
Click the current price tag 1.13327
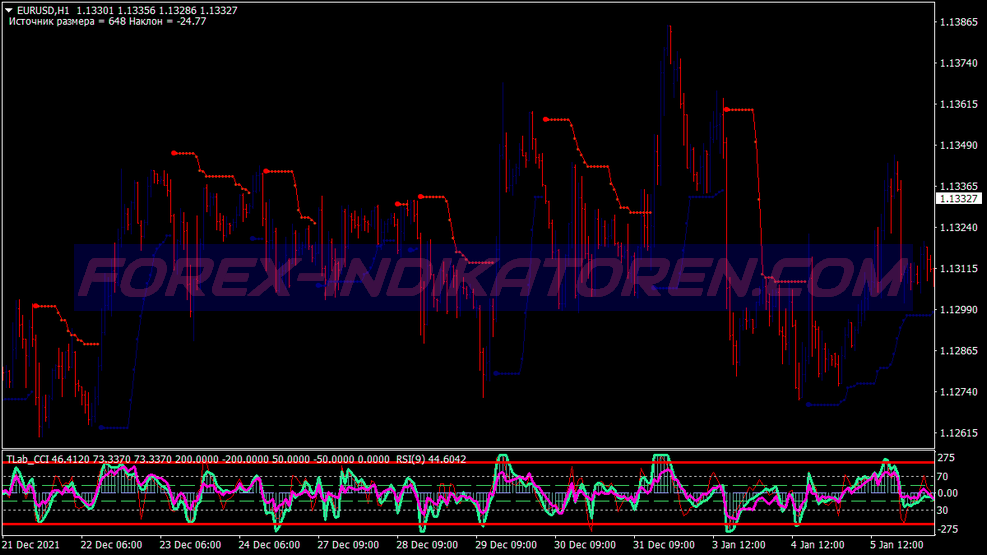(x=958, y=199)
